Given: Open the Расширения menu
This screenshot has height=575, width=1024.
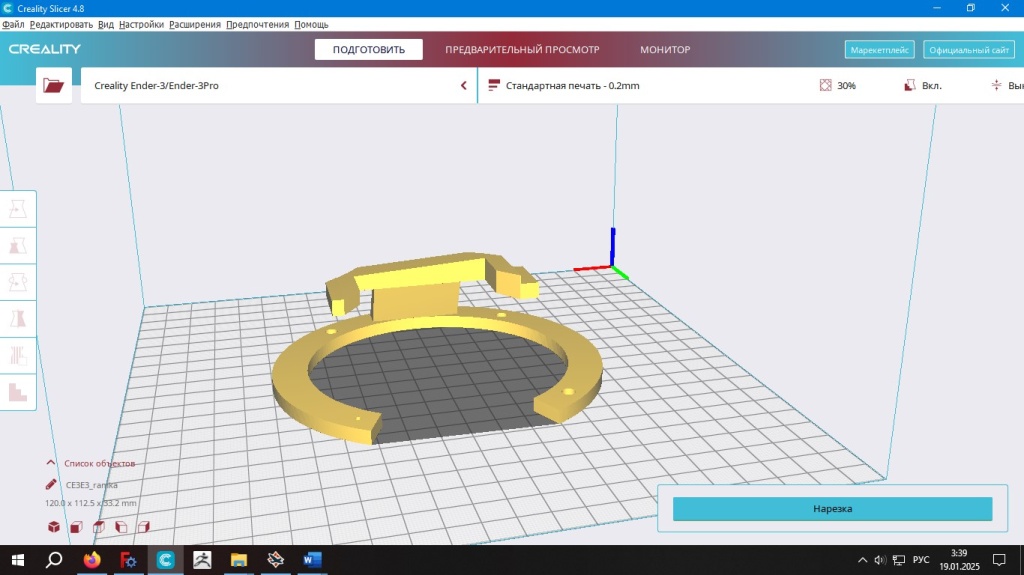Looking at the screenshot, I should pyautogui.click(x=195, y=24).
